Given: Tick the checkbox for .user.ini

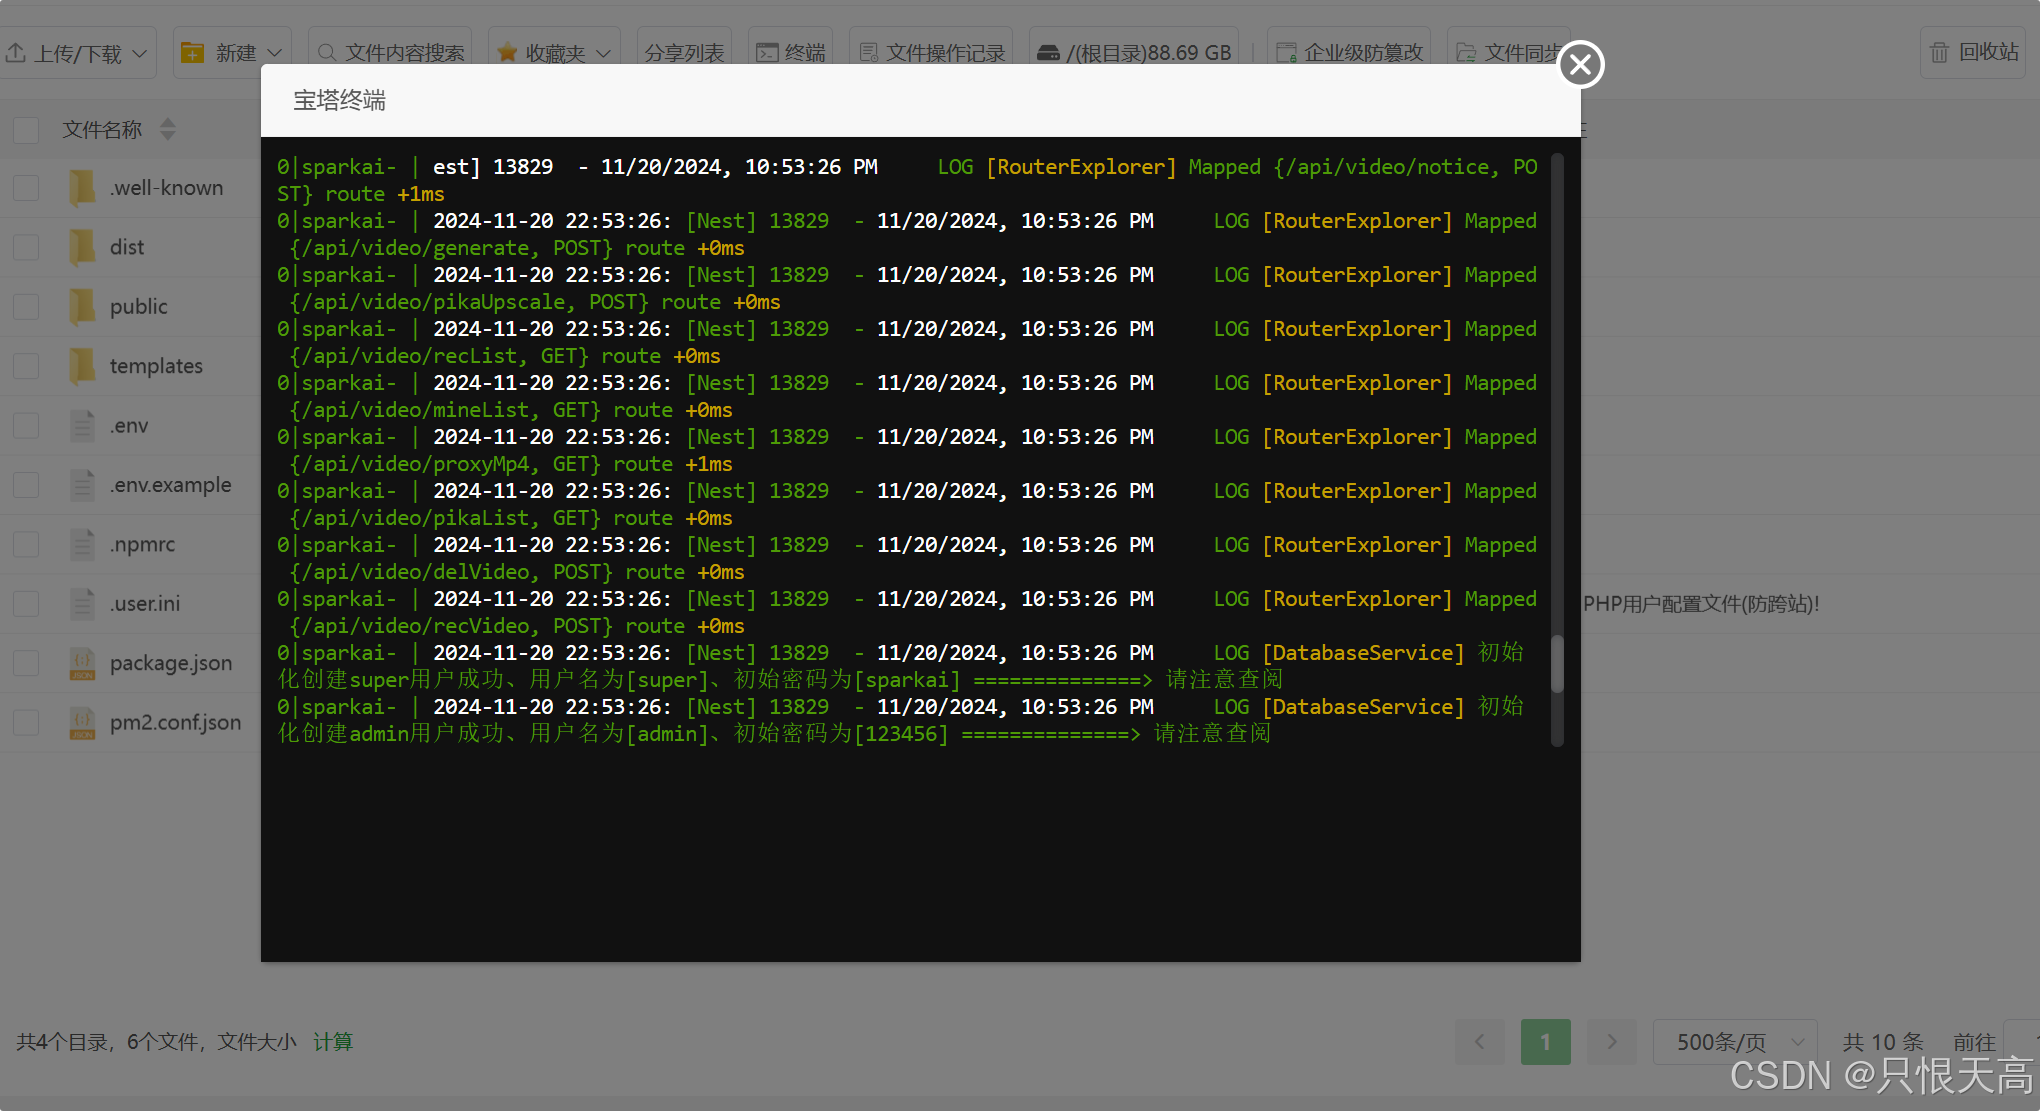Looking at the screenshot, I should pos(26,604).
